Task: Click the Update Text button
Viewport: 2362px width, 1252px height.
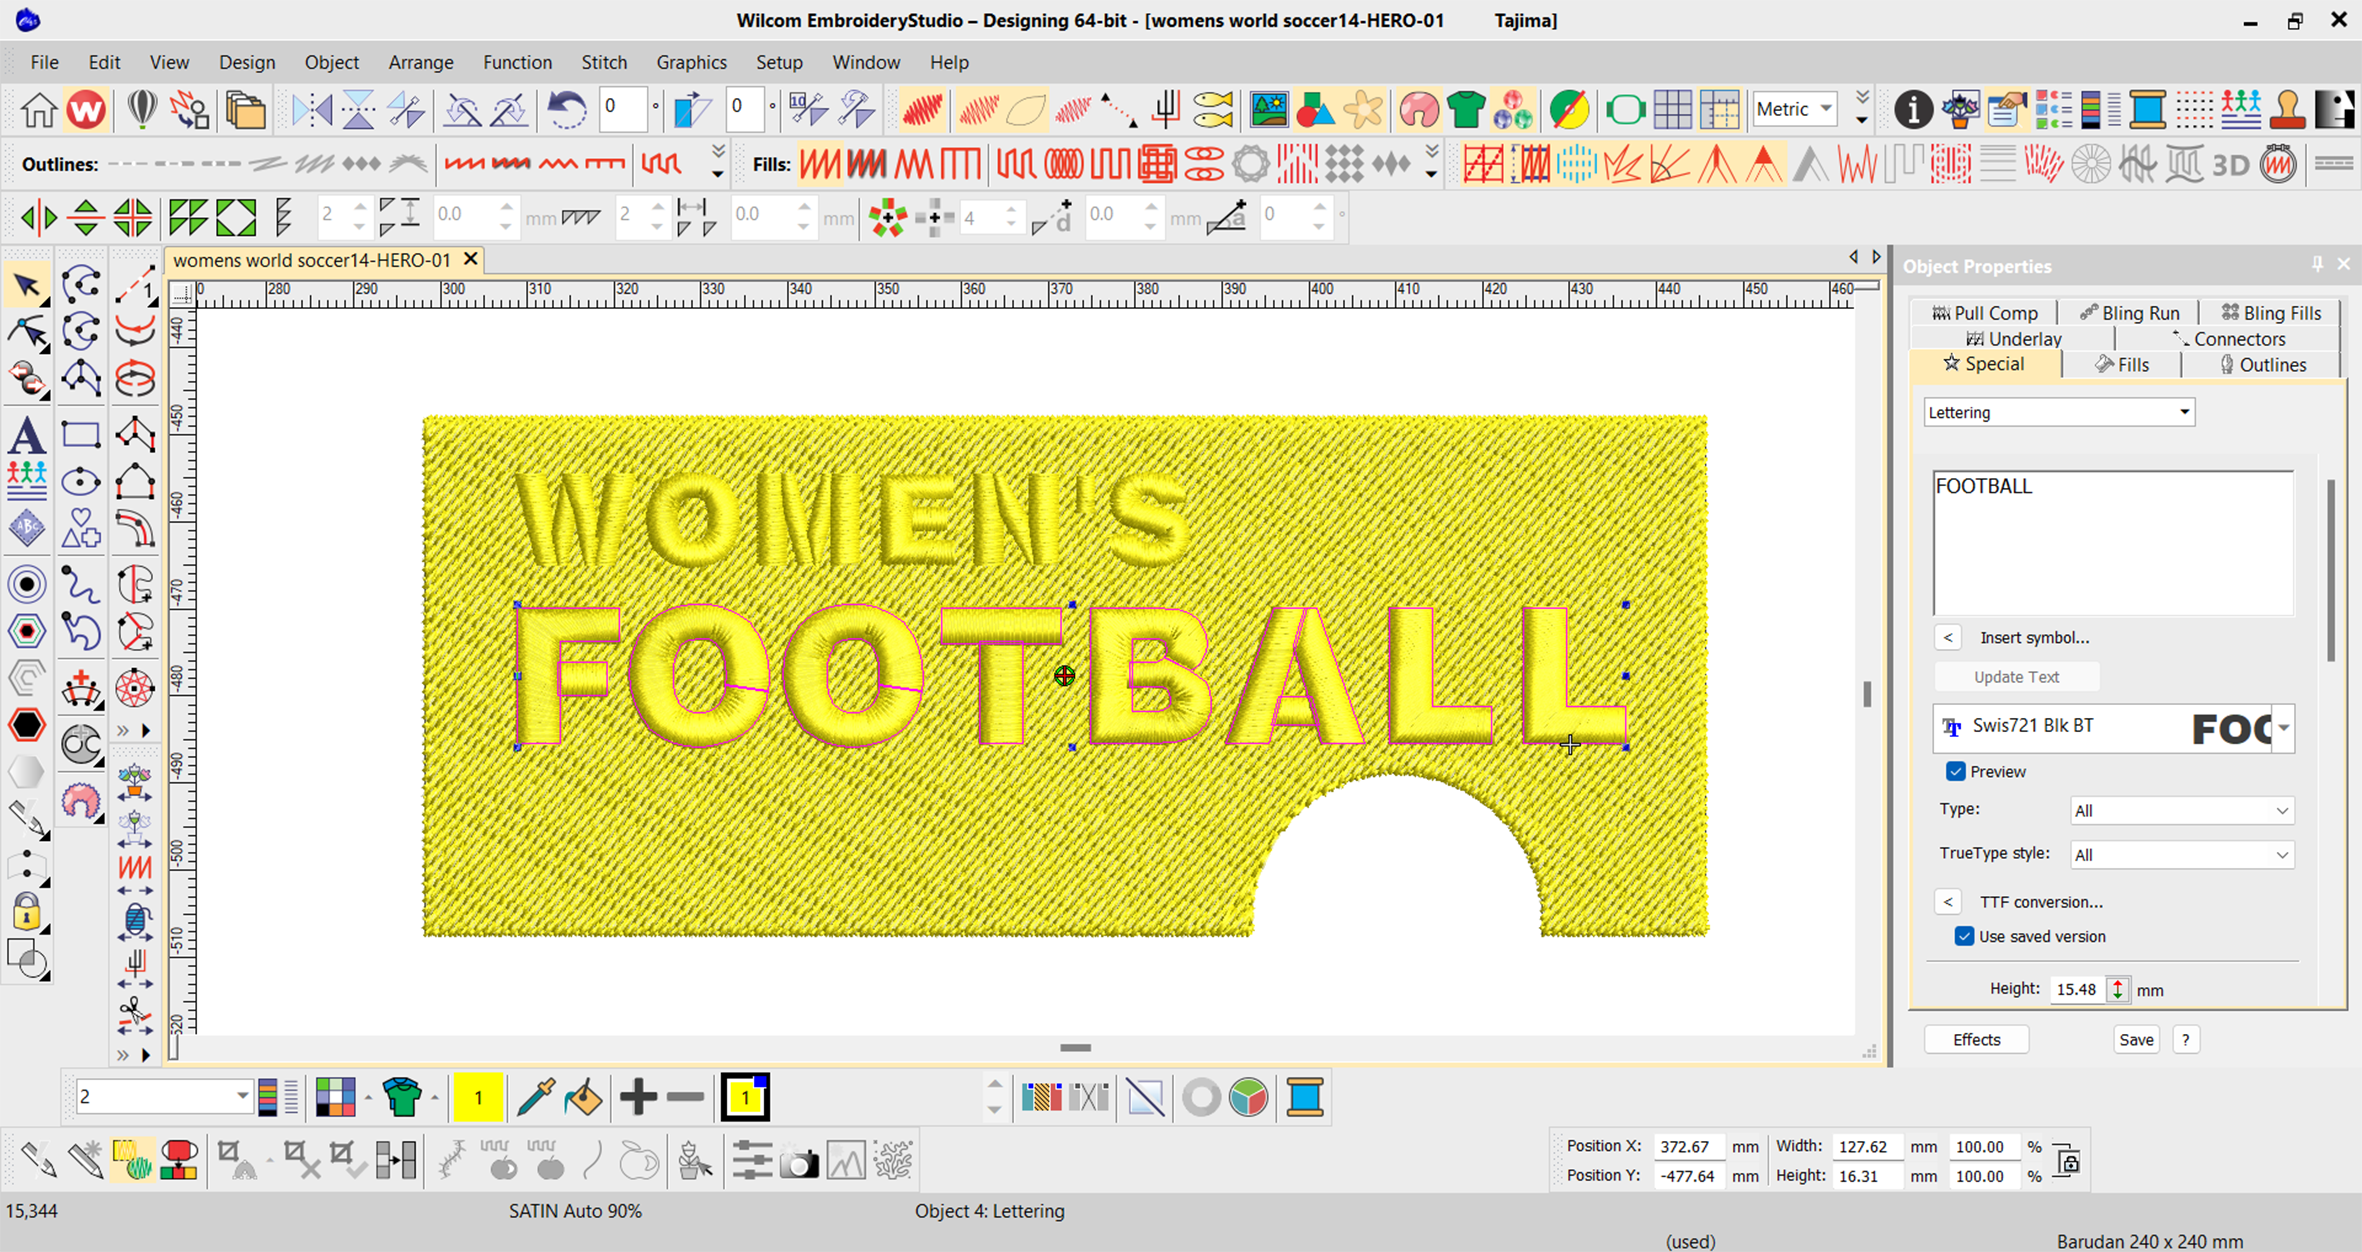Action: 2016,676
